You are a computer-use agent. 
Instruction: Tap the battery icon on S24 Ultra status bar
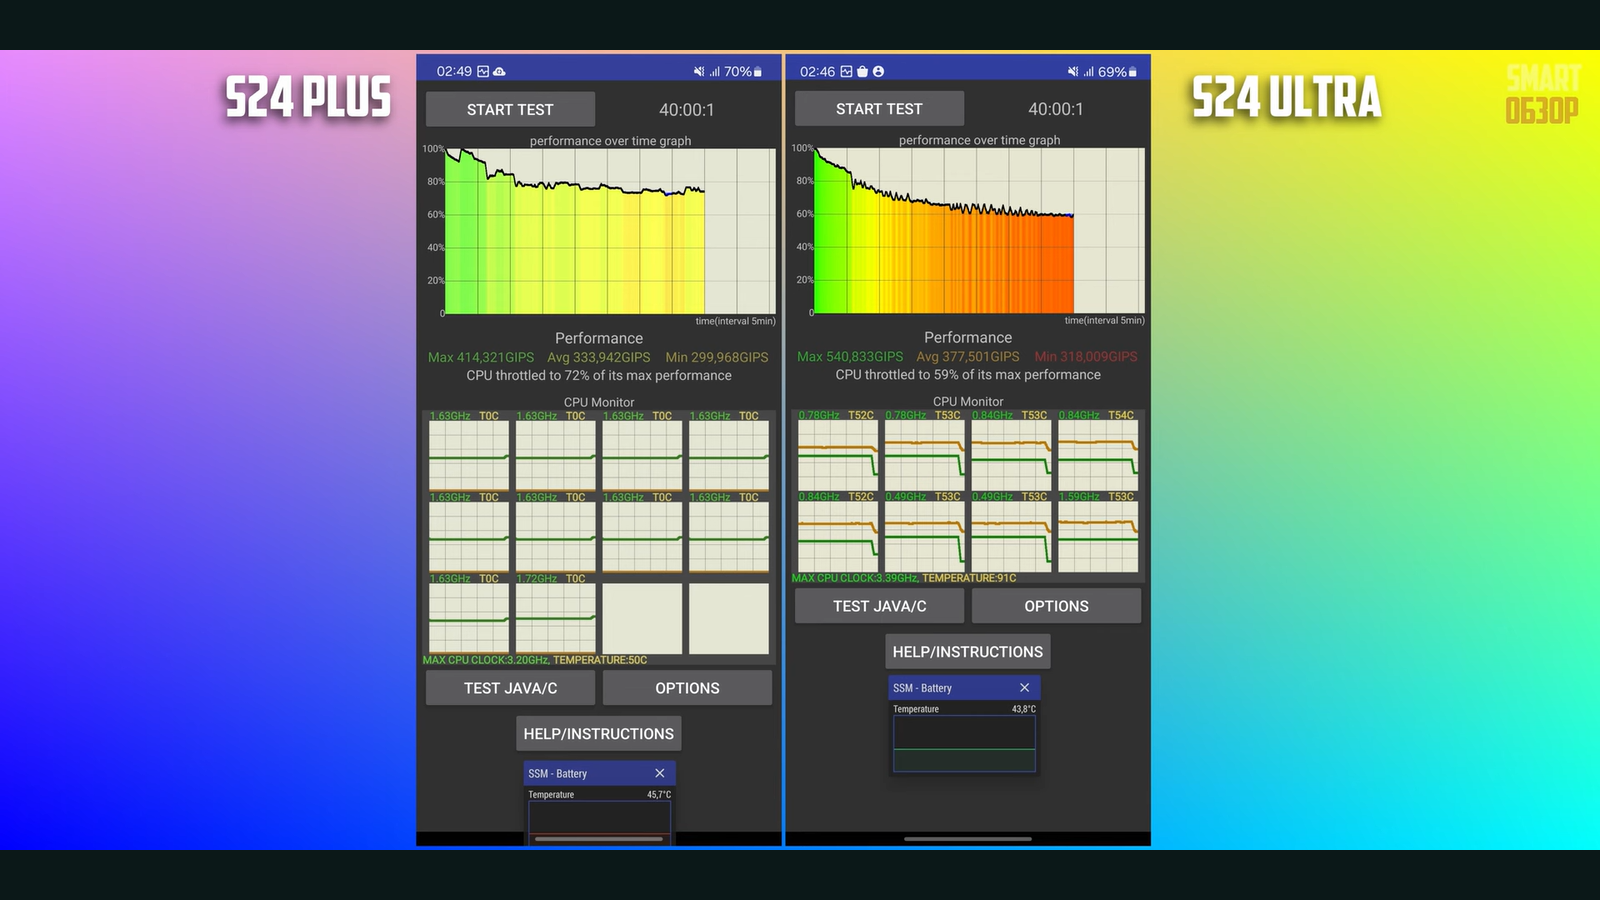click(x=1132, y=72)
